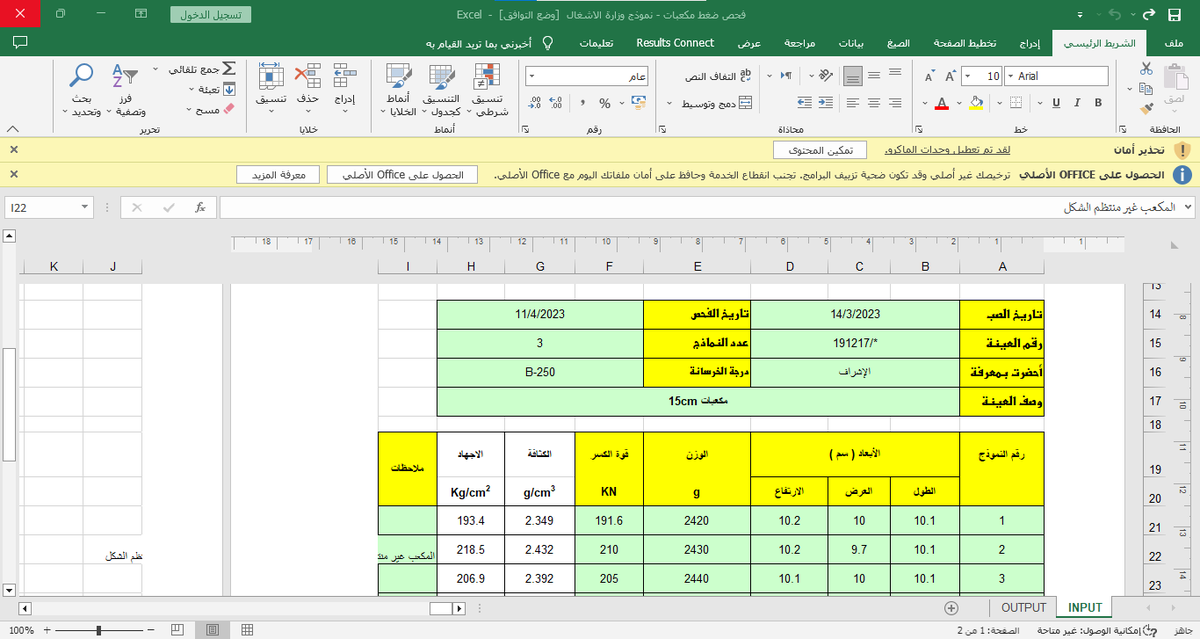Click Learn More (معرفة المزيد) button
1200x639 pixels.
coord(278,175)
